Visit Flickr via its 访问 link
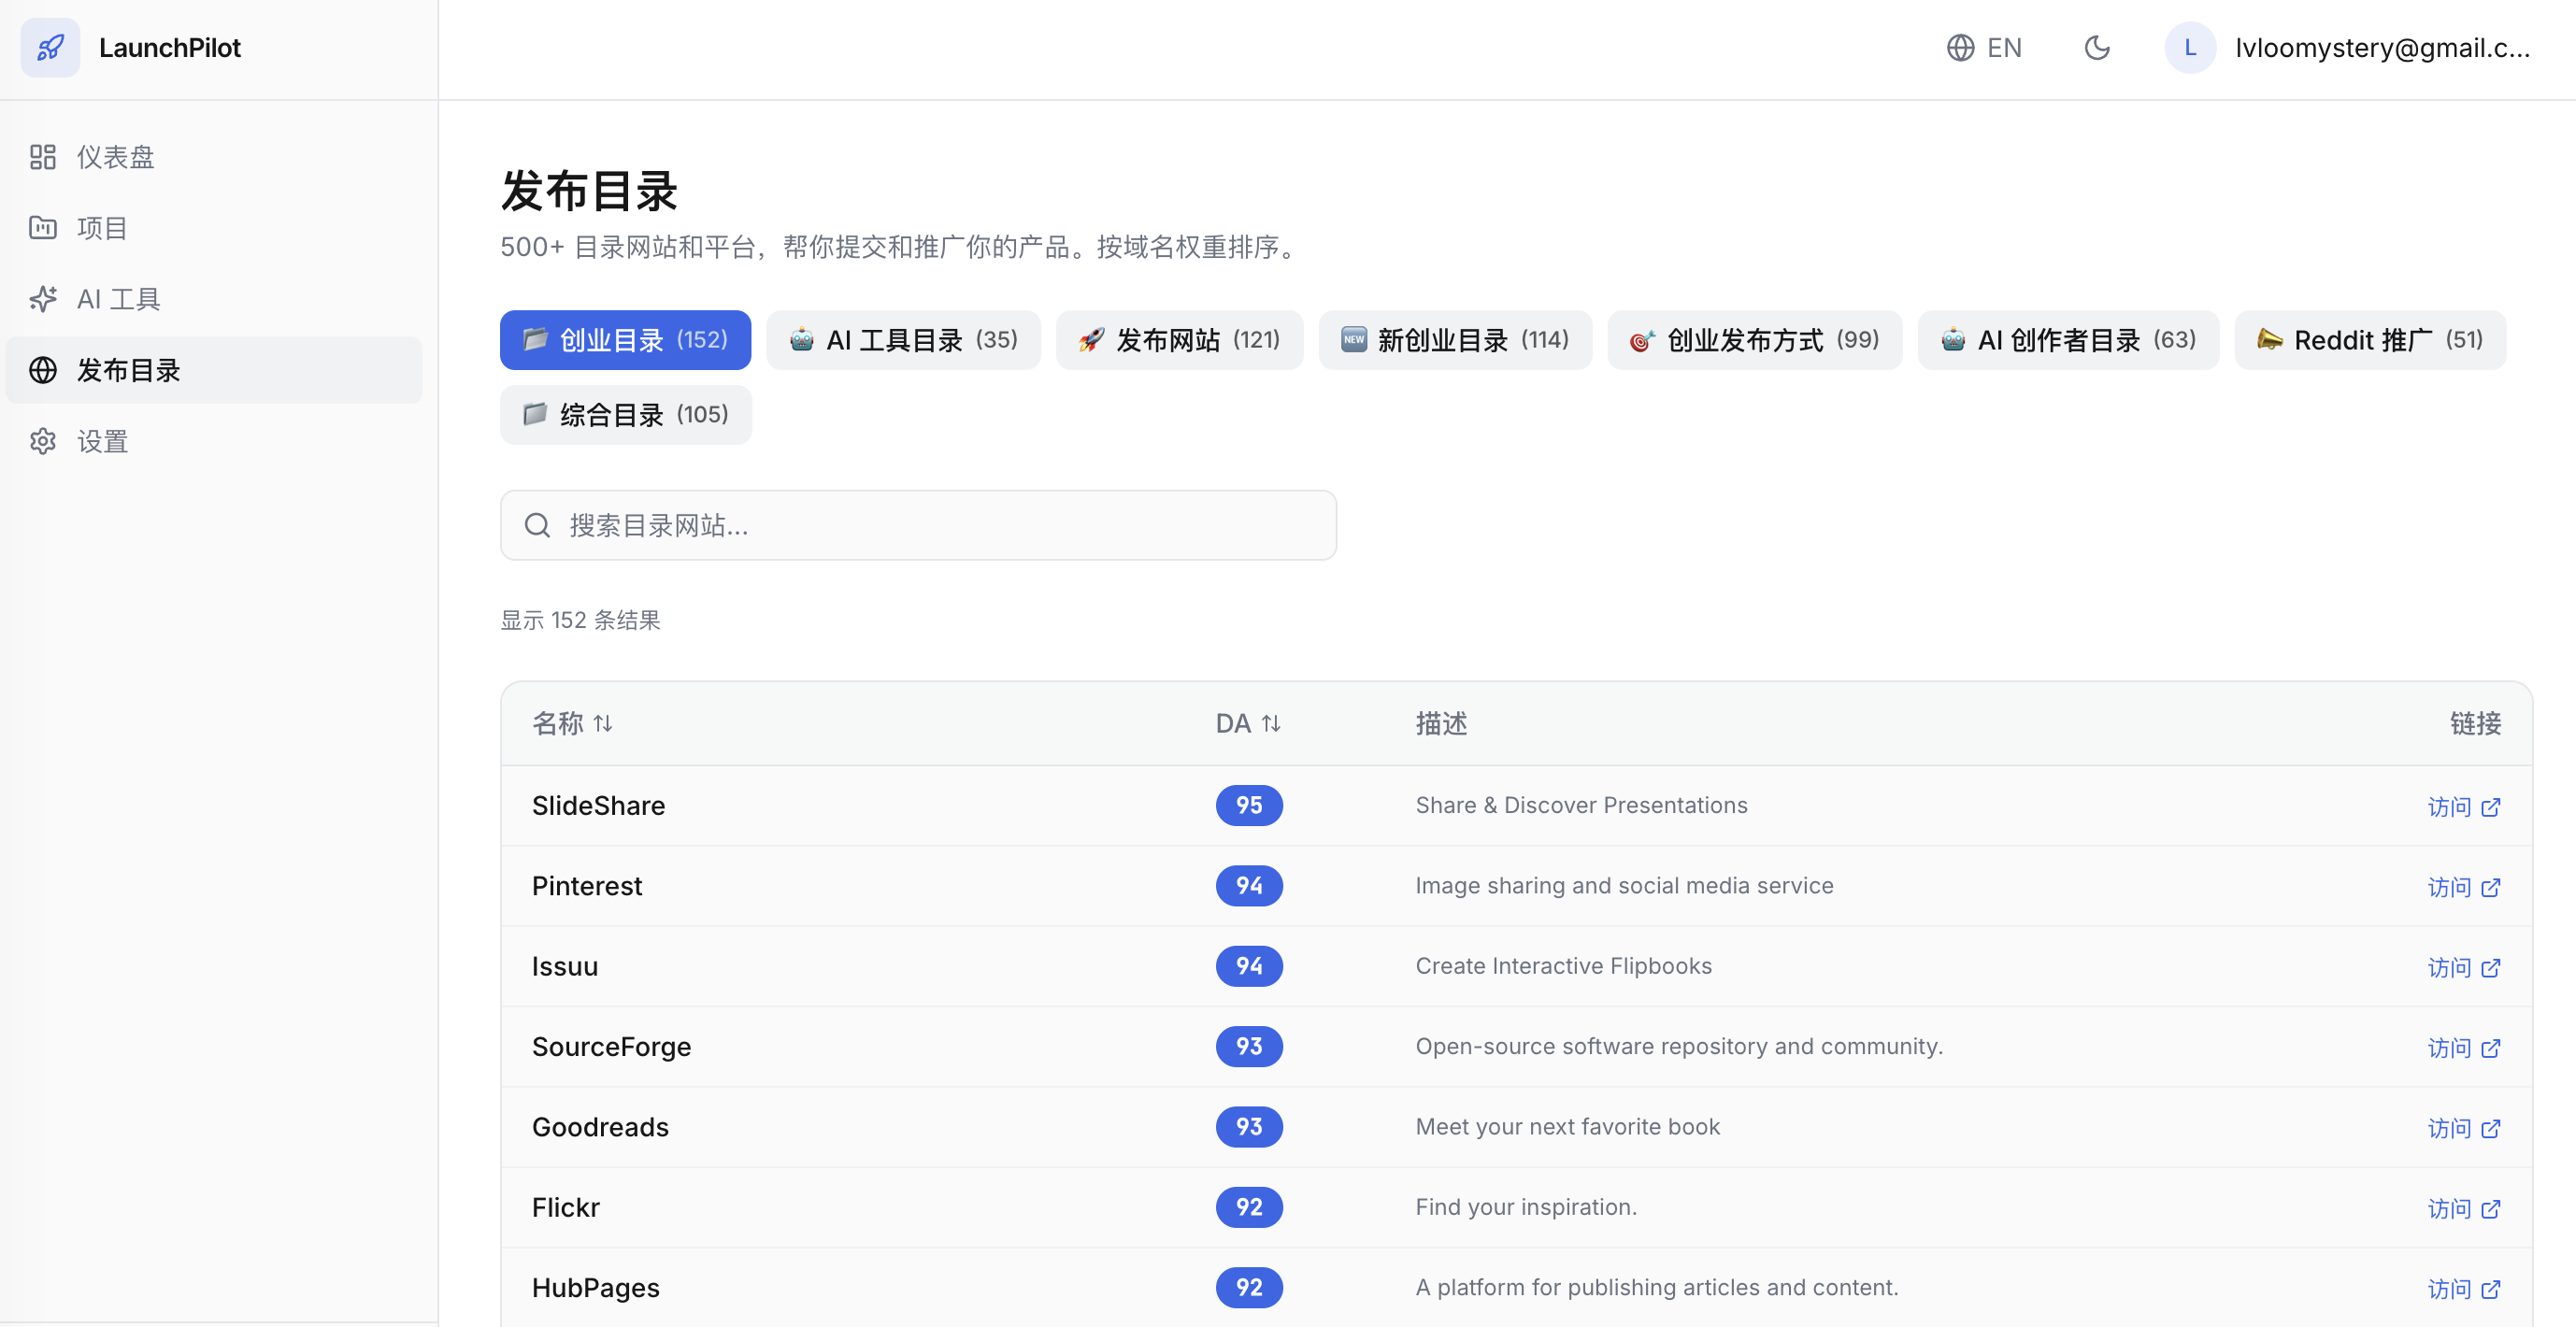Viewport: 2576px width, 1327px height. pyautogui.click(x=2464, y=1209)
